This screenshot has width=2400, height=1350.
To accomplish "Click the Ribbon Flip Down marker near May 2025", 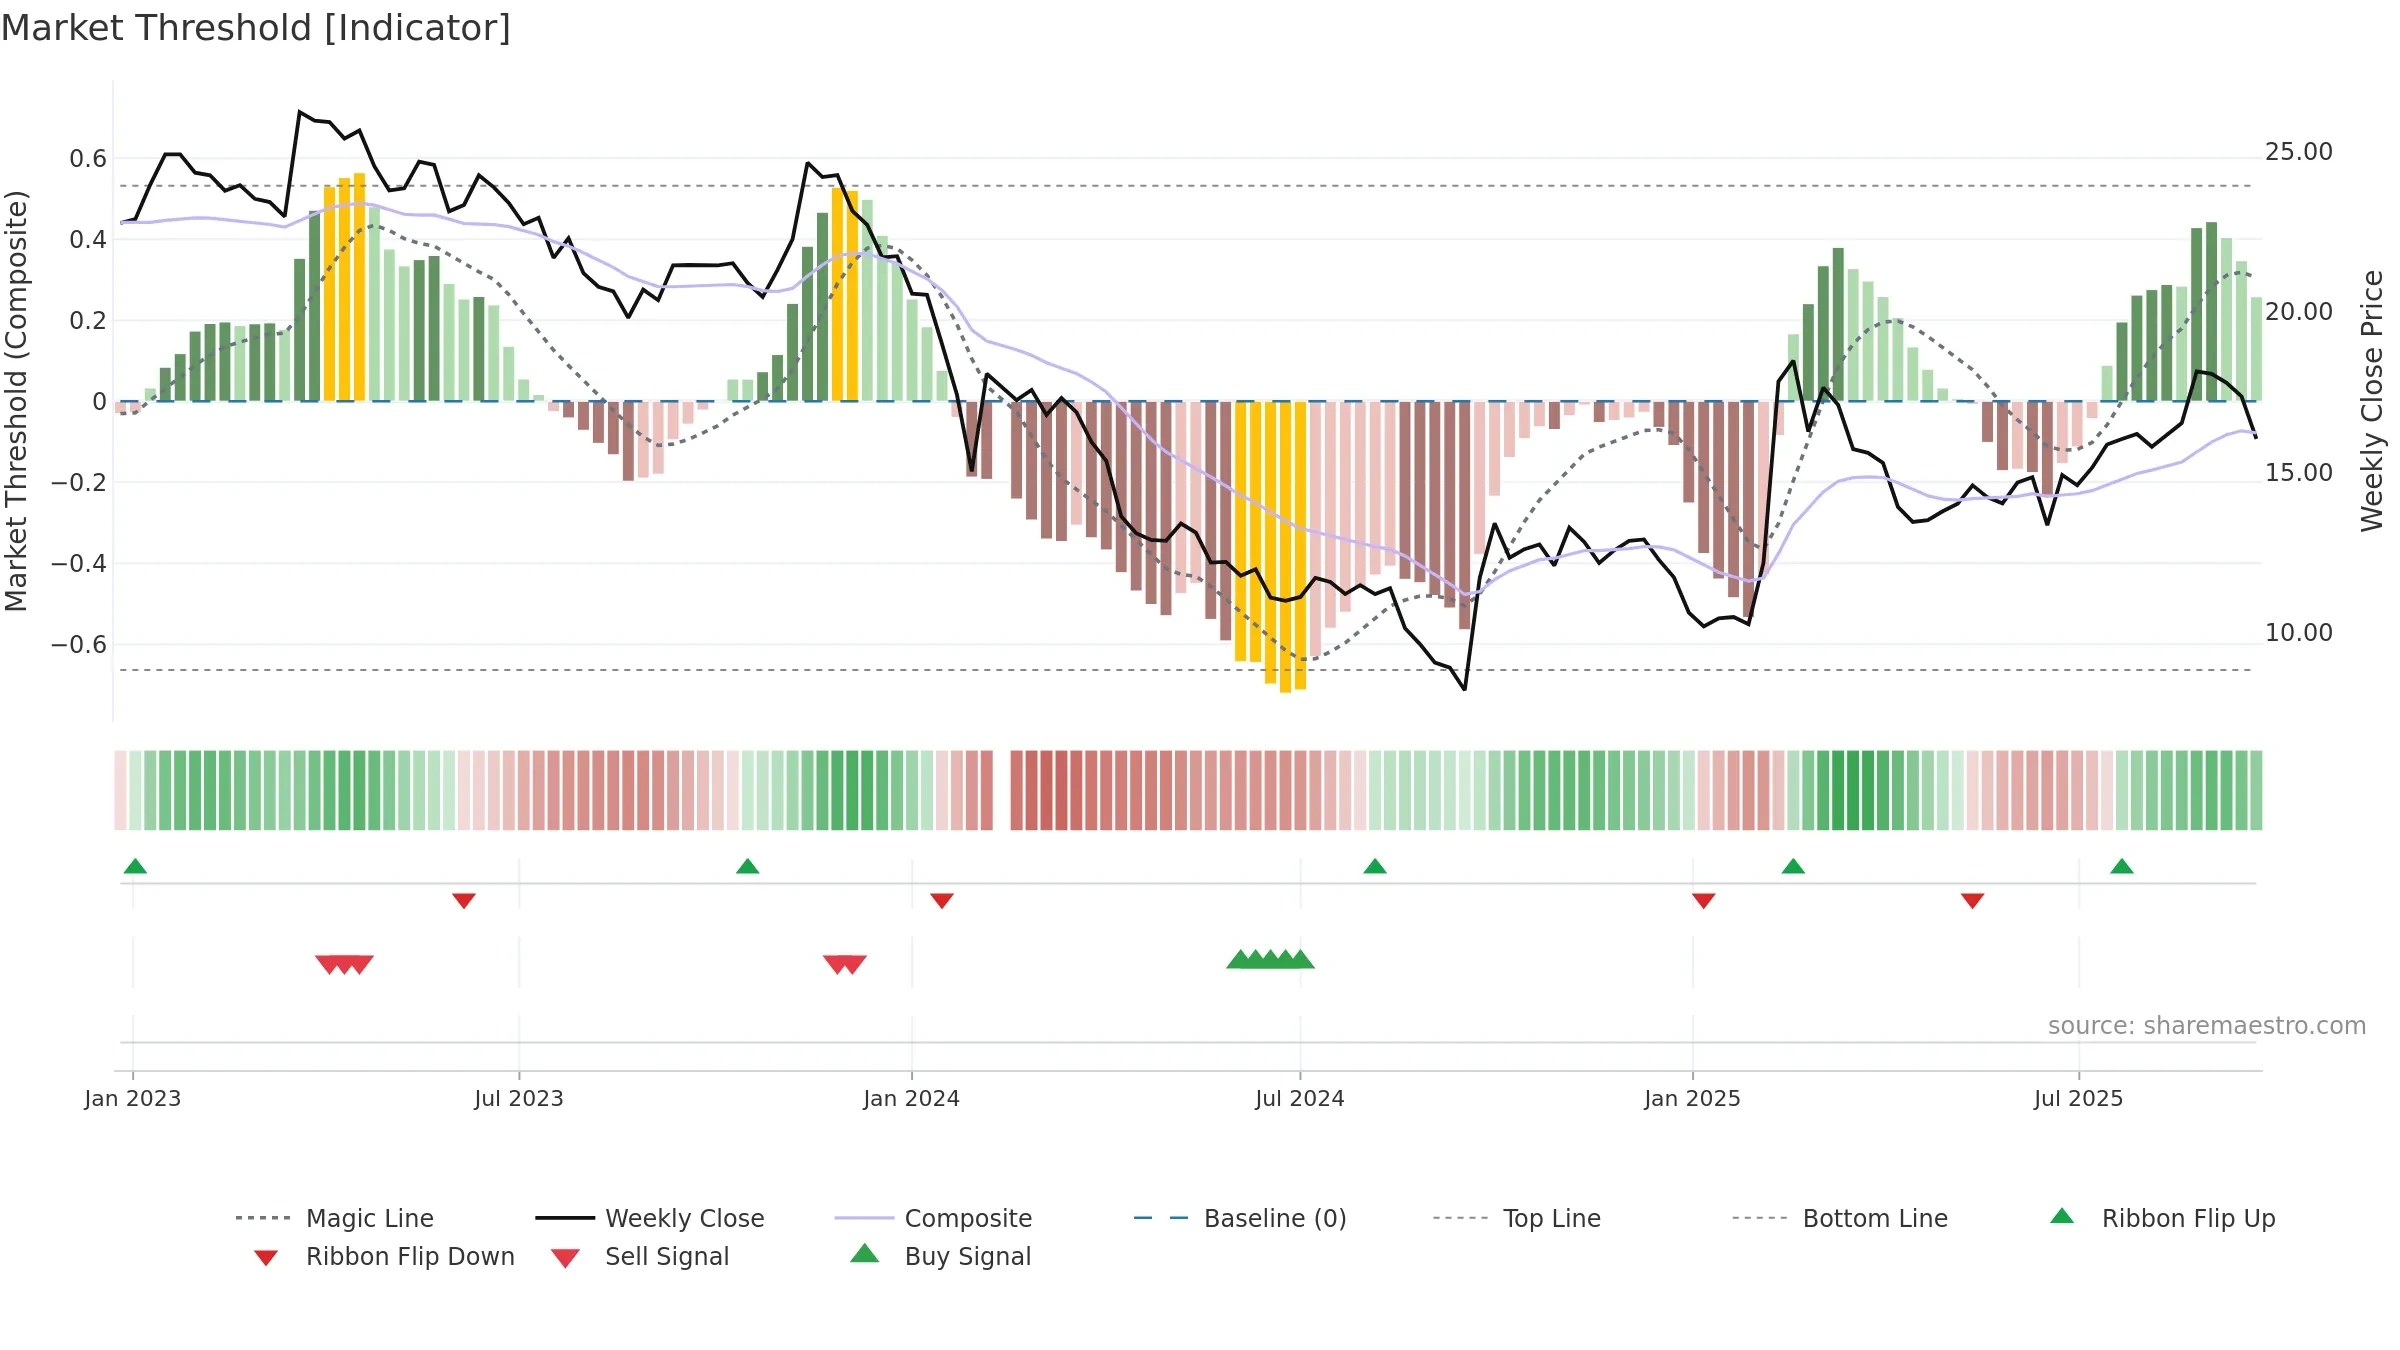I will (1973, 901).
